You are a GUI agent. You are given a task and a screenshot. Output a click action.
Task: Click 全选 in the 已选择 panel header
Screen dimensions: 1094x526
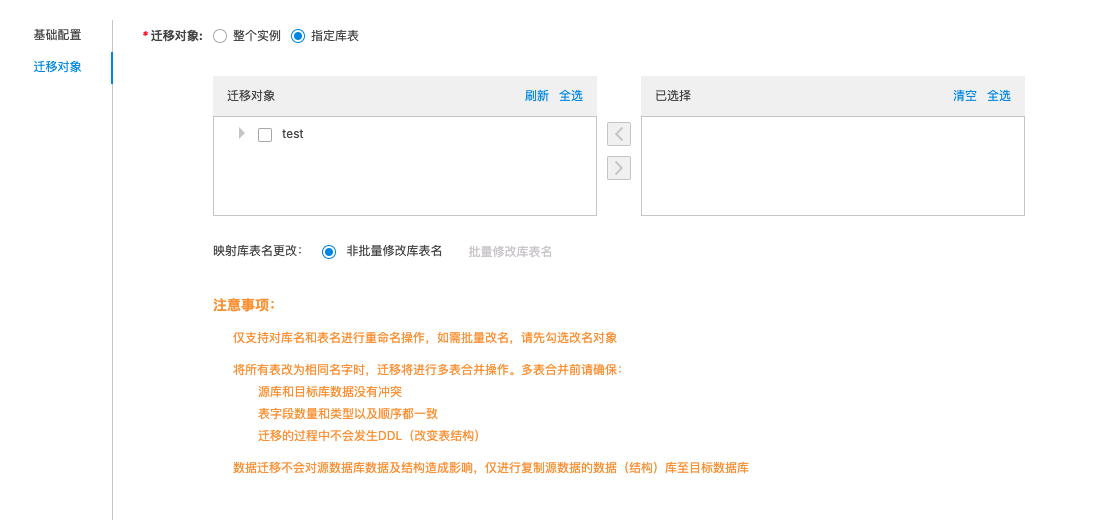(x=999, y=96)
